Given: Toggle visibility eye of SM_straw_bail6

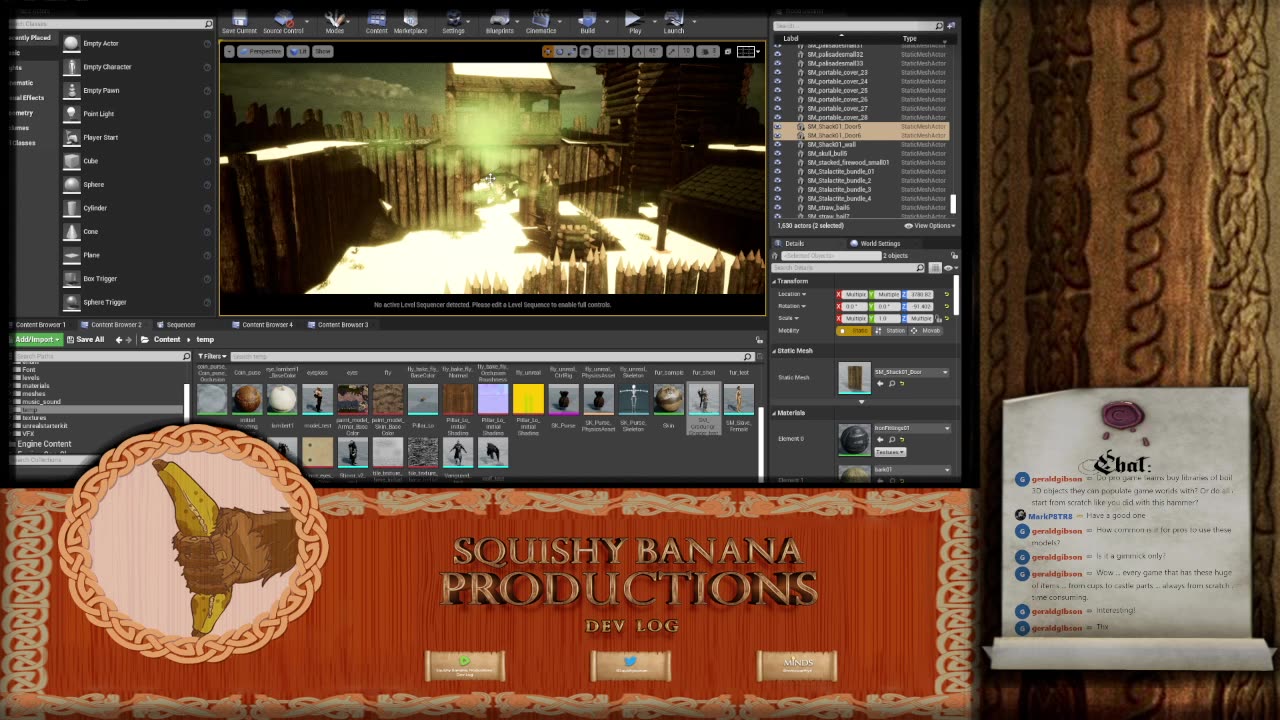Looking at the screenshot, I should [x=778, y=208].
